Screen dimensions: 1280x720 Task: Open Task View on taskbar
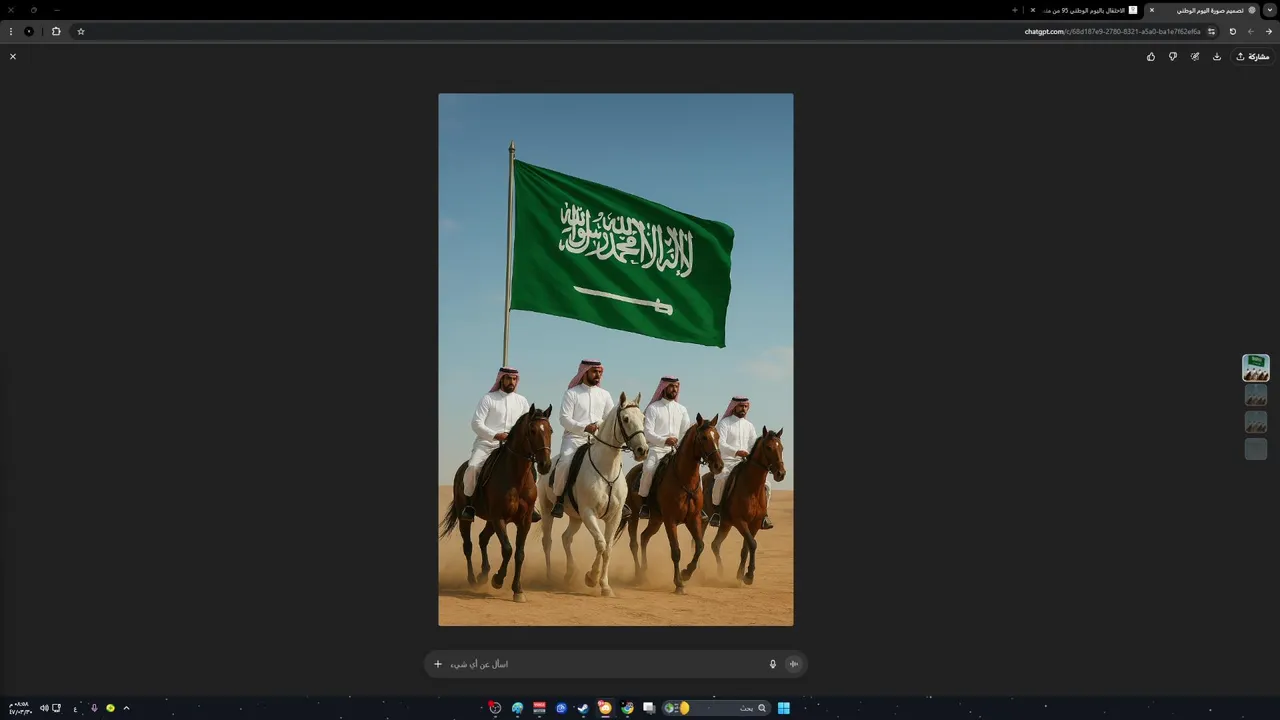click(x=649, y=708)
